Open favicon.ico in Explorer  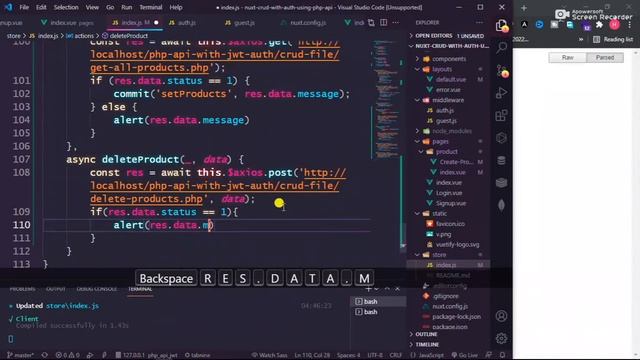click(x=450, y=224)
